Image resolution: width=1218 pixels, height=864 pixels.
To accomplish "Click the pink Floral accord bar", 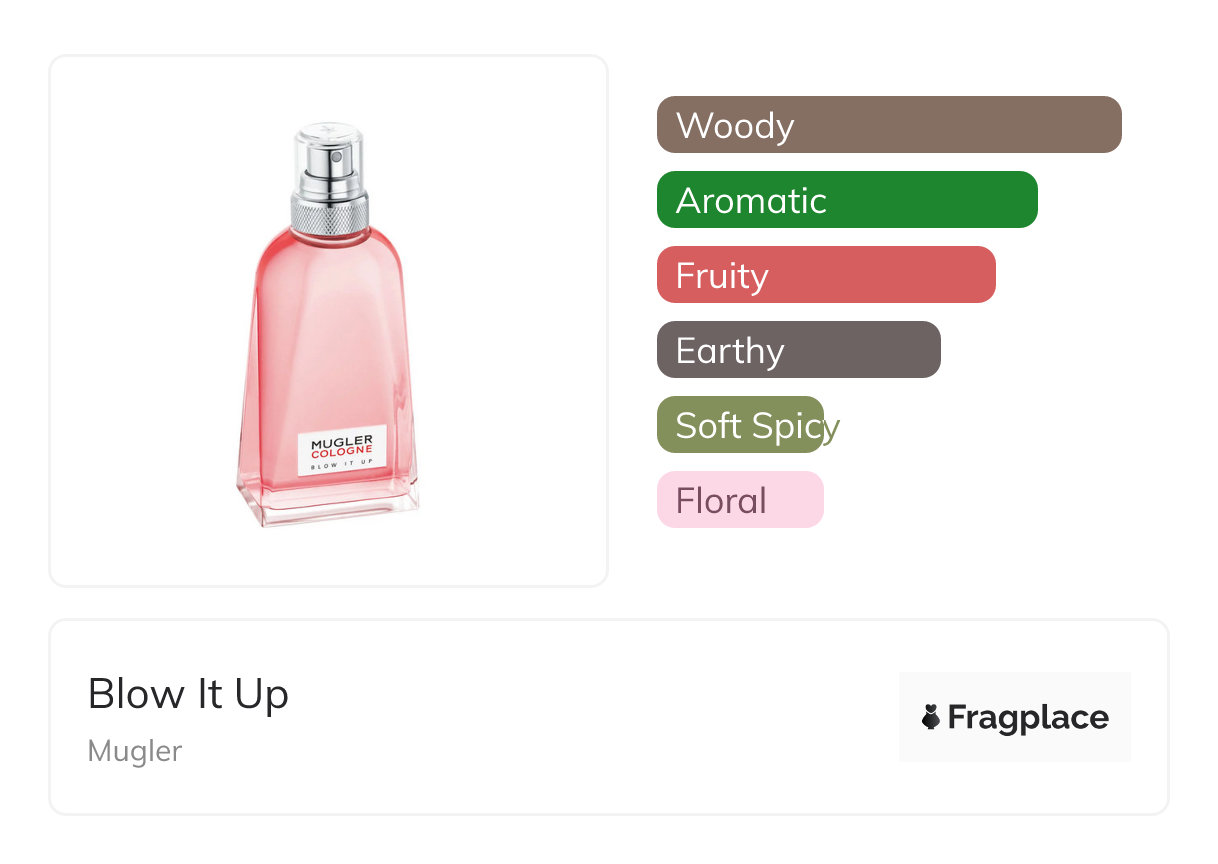I will [x=740, y=500].
